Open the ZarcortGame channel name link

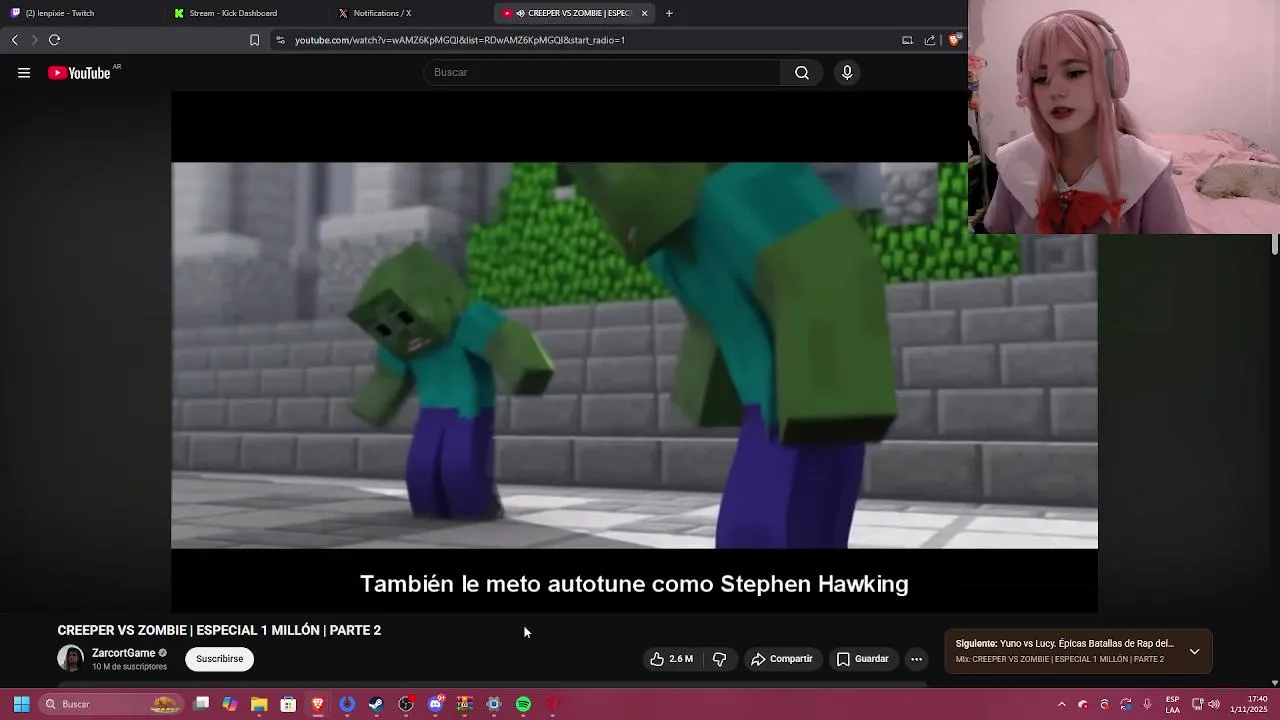coord(123,653)
